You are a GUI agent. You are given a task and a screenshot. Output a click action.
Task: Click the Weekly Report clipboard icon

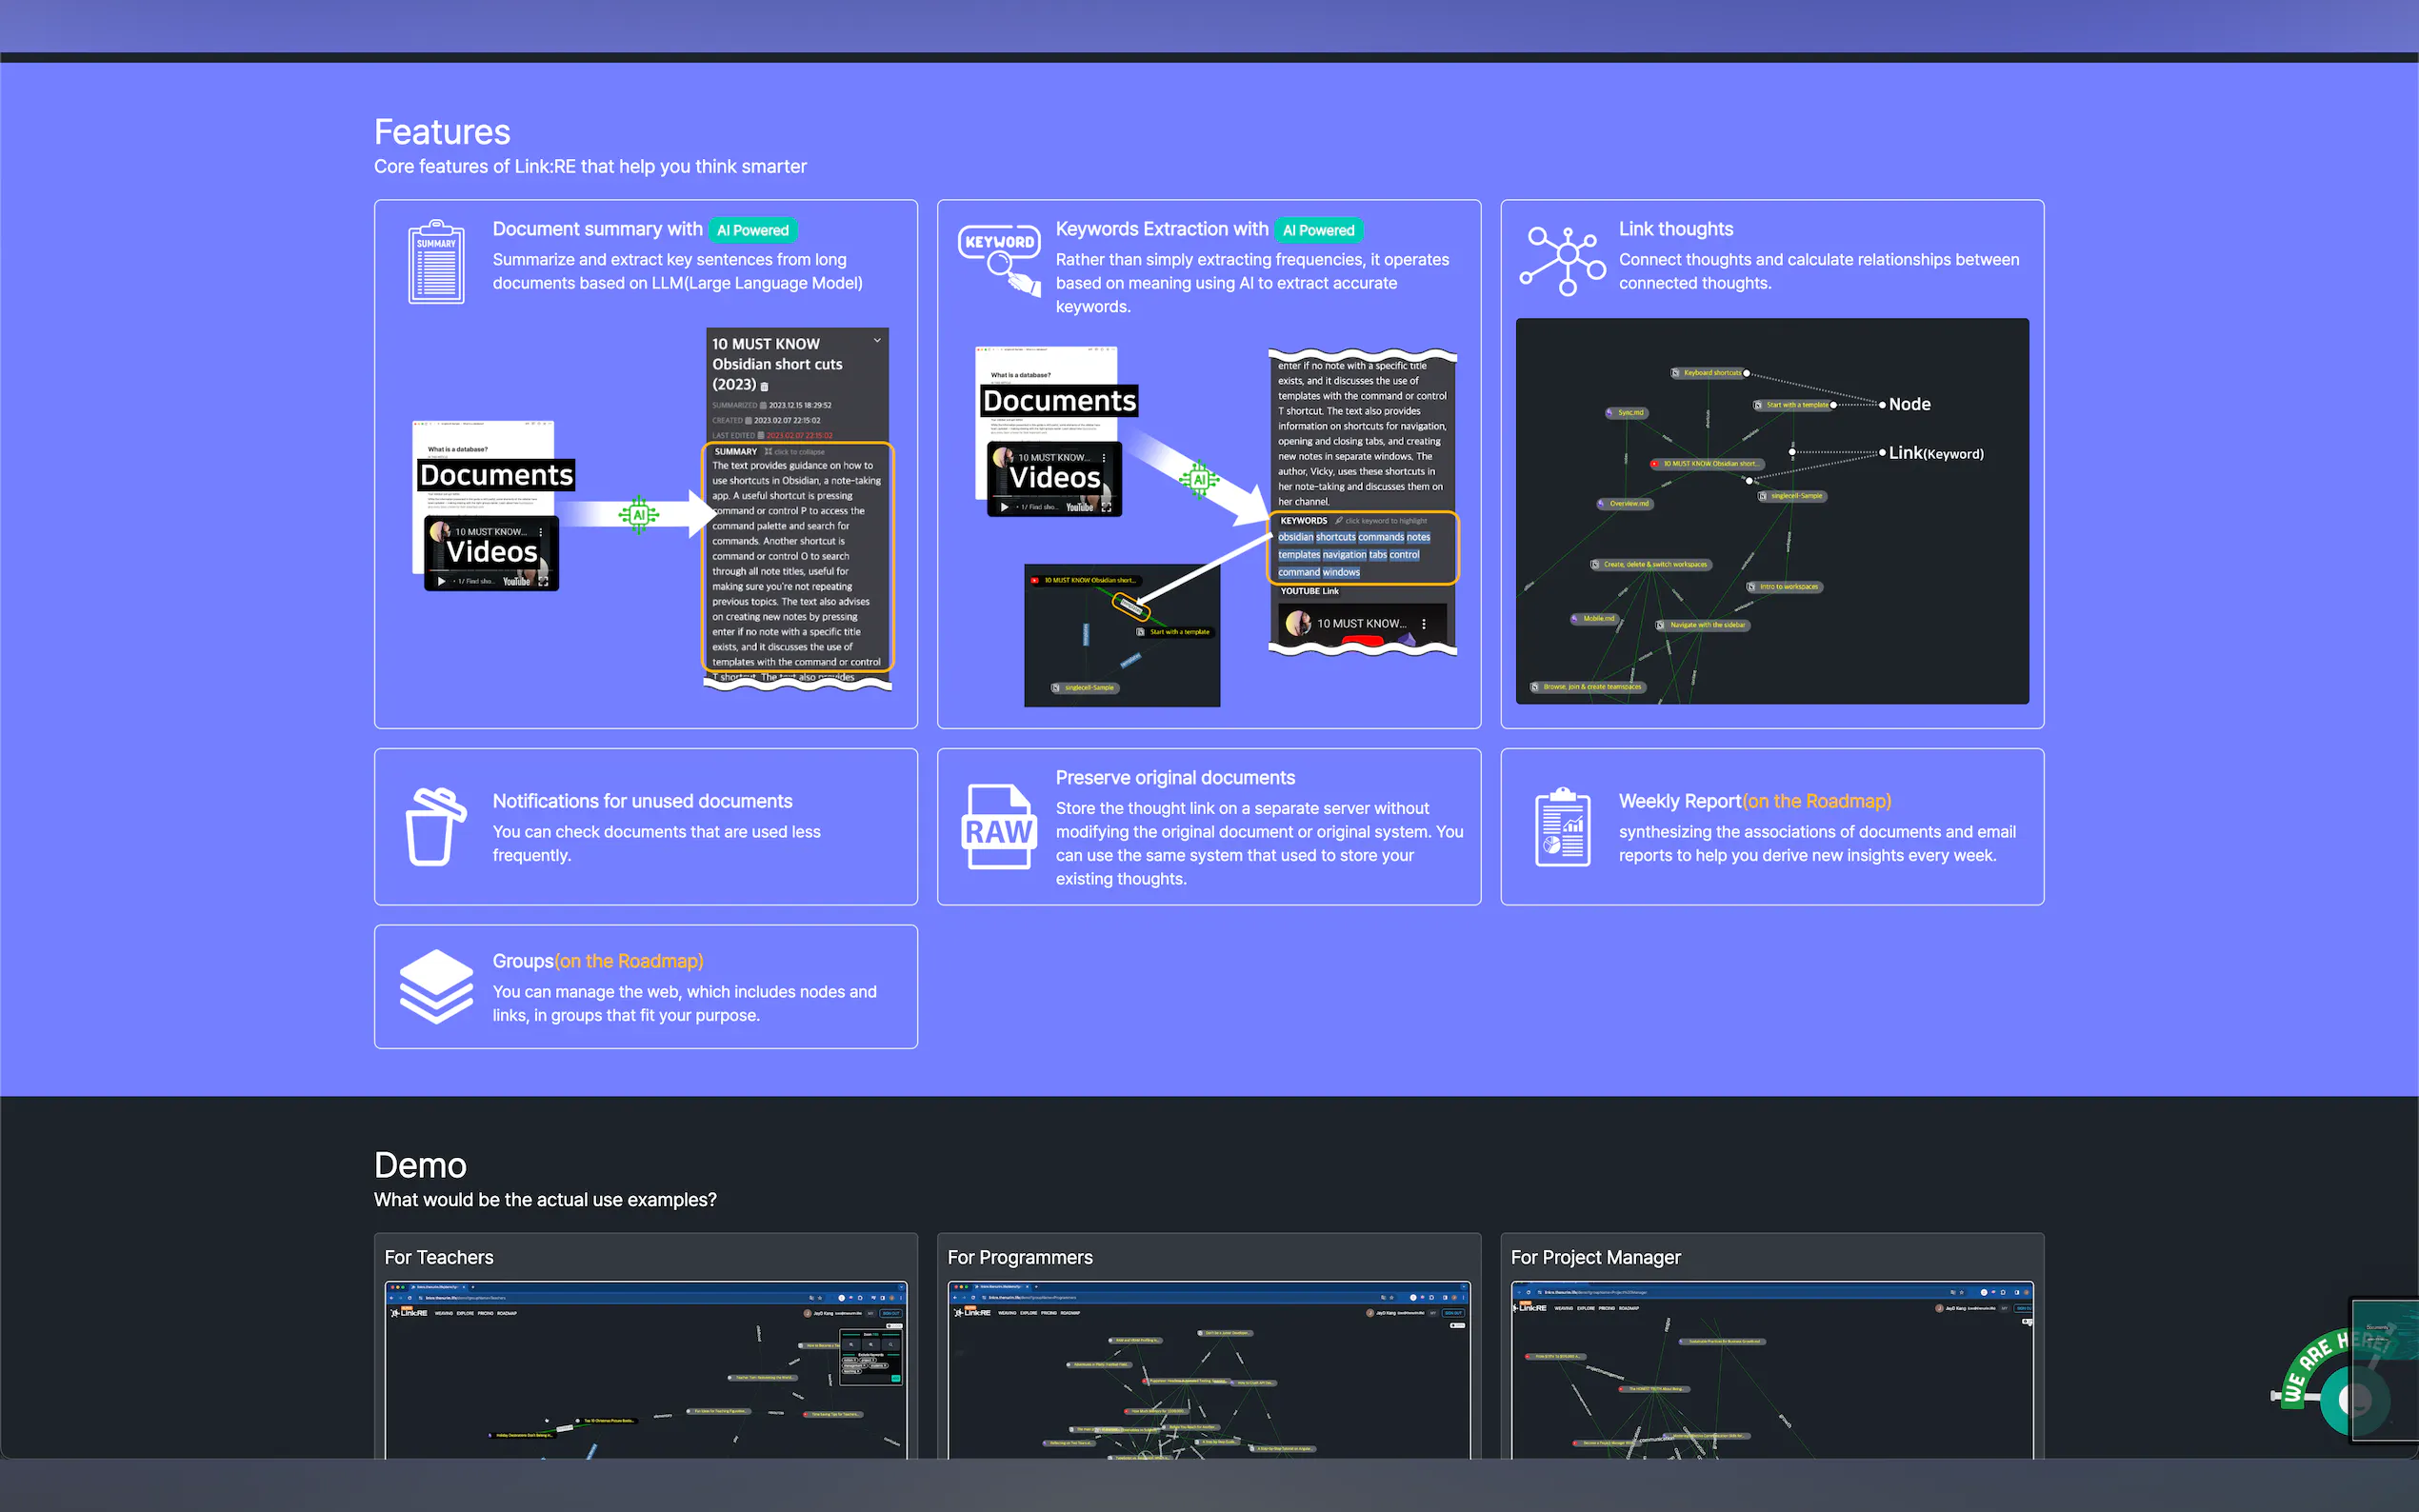coord(1562,827)
